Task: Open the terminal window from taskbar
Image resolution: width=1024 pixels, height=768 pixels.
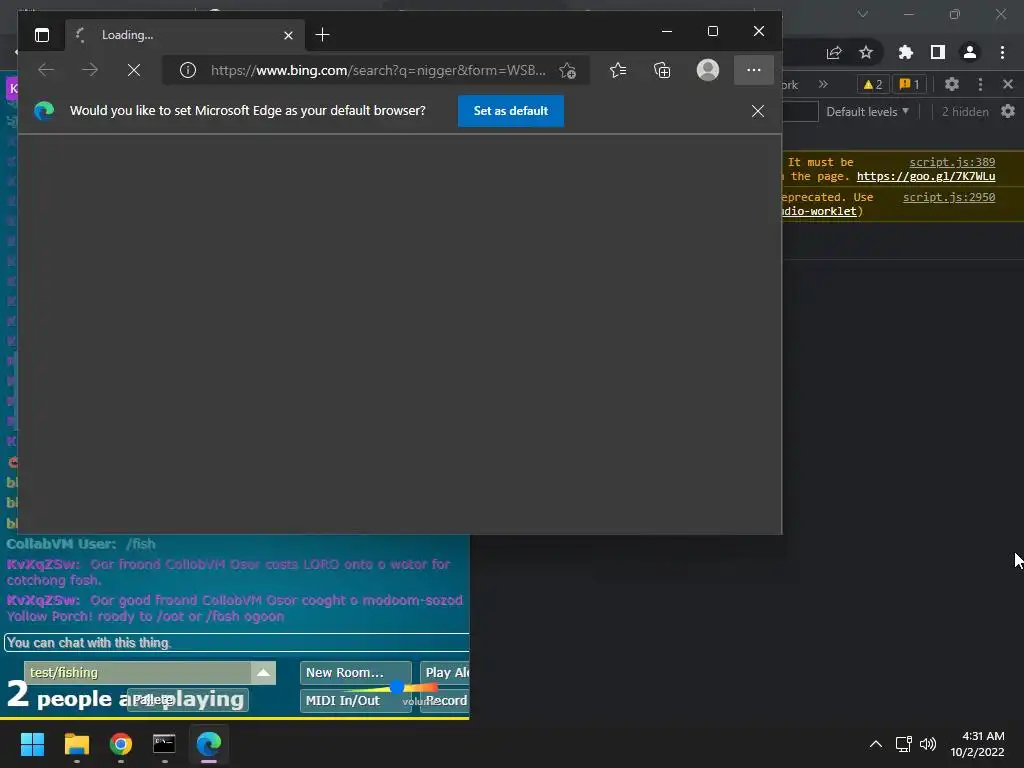Action: click(164, 744)
